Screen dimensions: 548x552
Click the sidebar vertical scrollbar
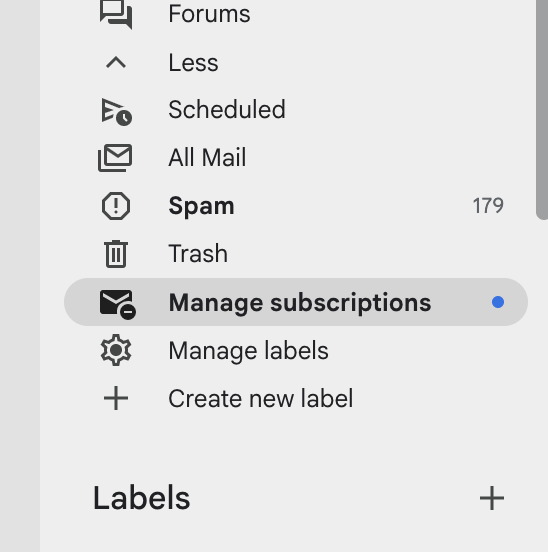(x=542, y=109)
